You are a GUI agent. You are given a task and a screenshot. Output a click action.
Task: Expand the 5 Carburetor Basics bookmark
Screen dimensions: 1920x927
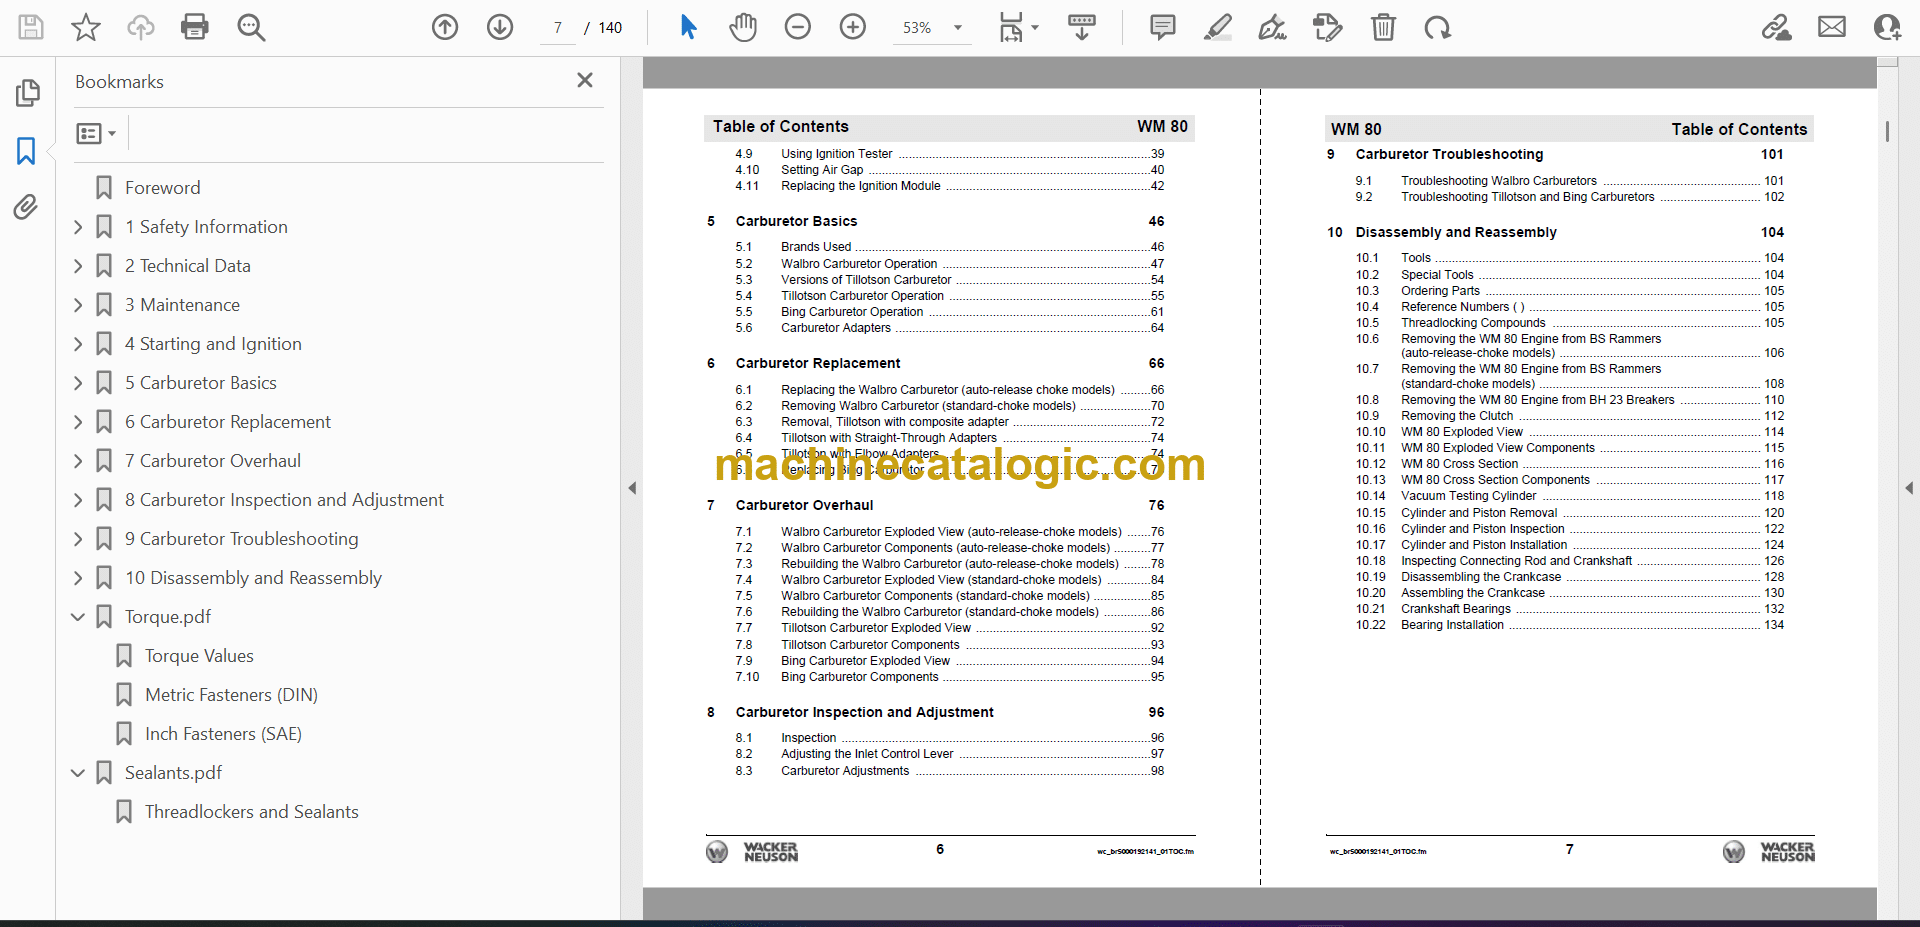coord(78,383)
